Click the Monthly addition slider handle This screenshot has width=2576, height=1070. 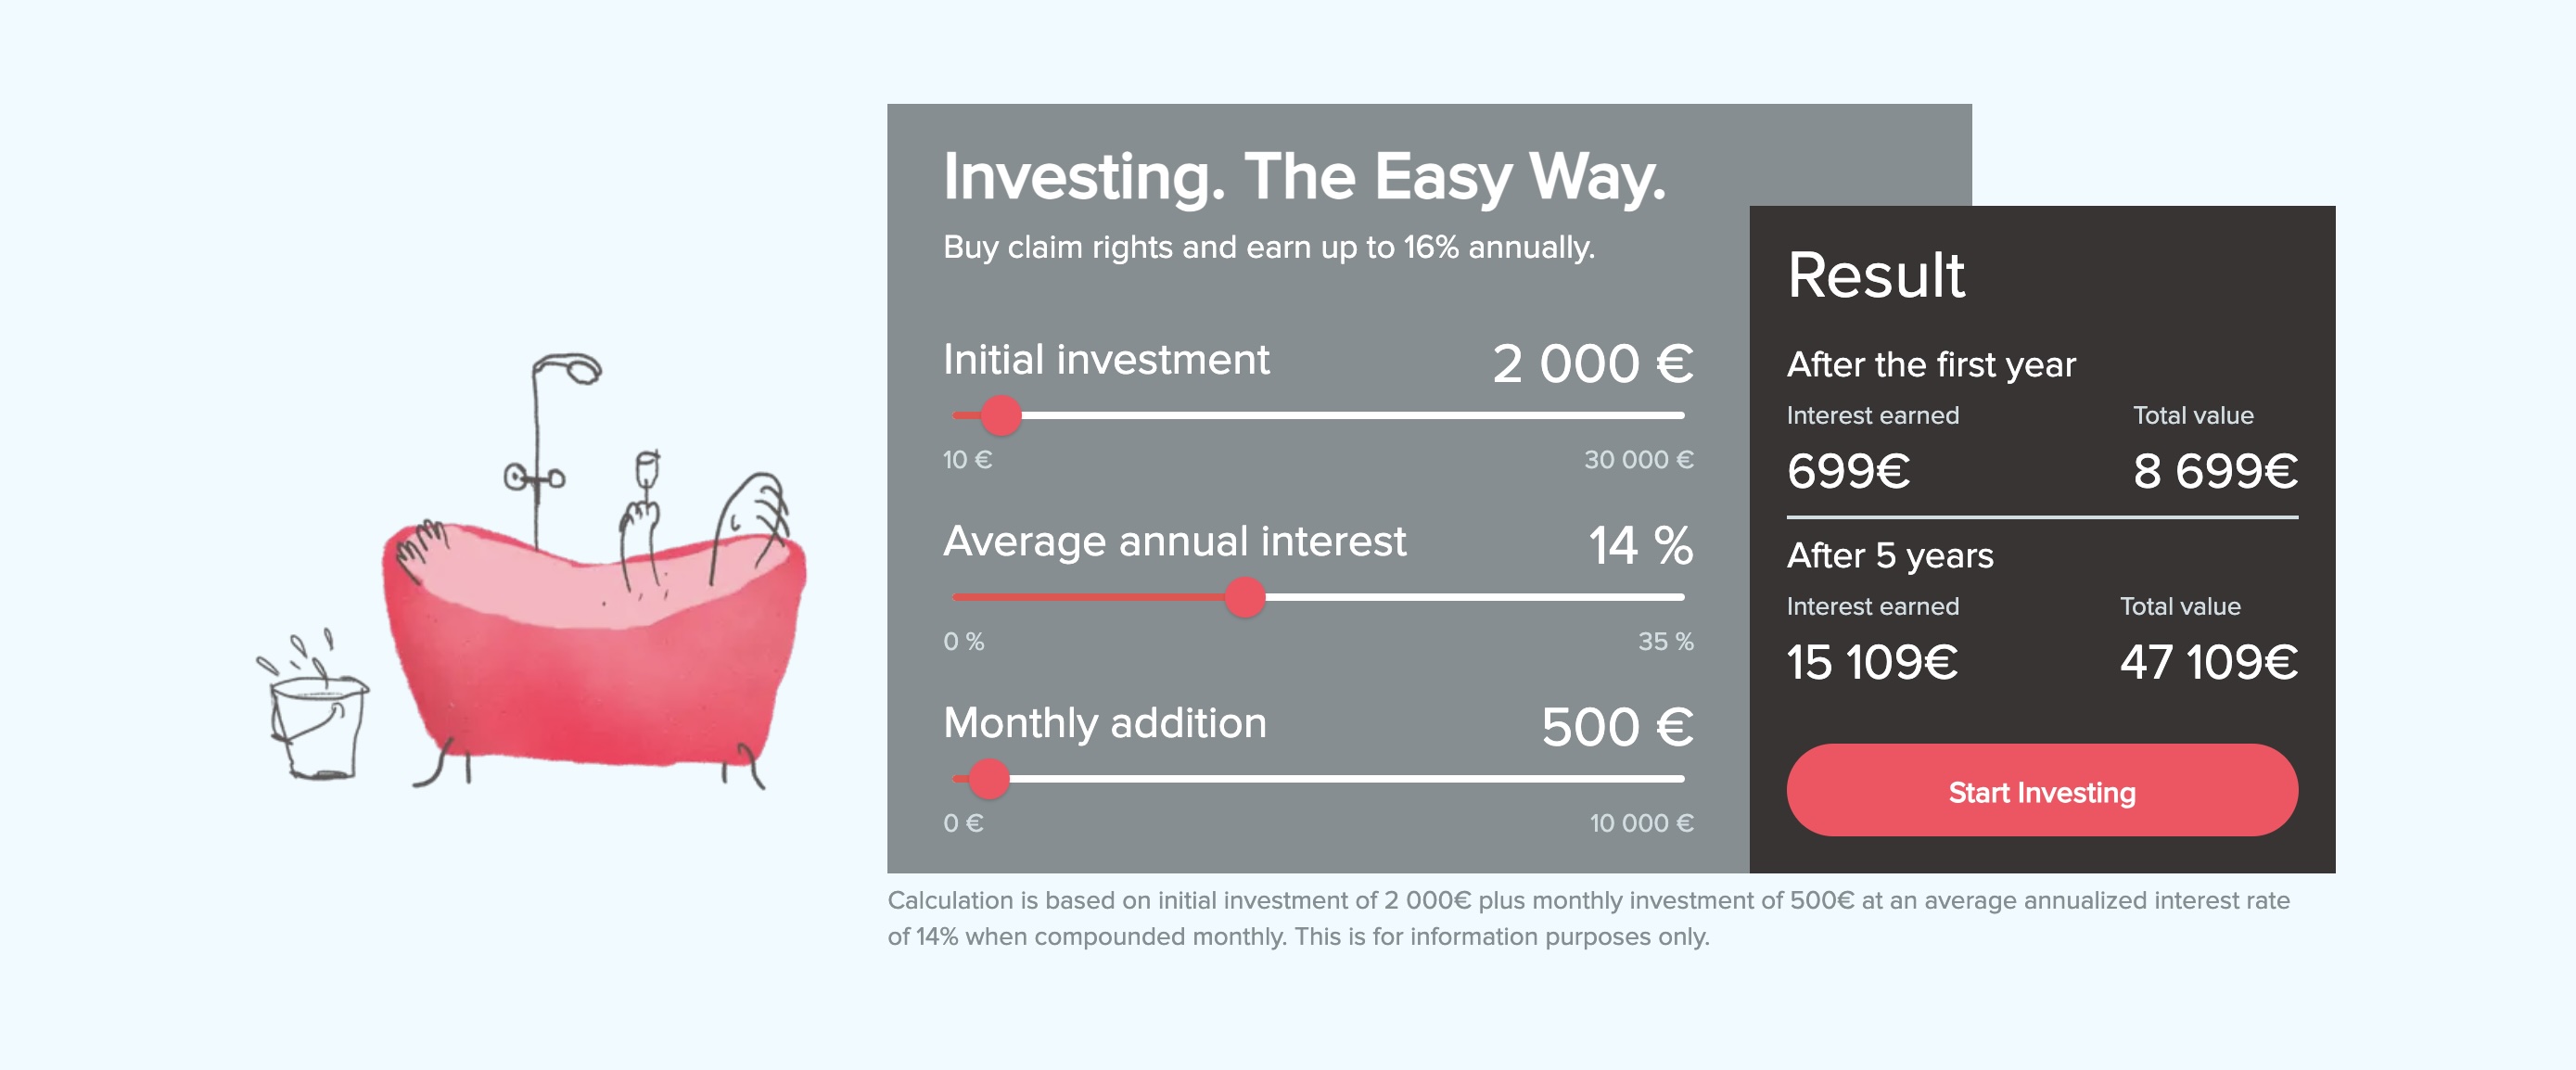coord(989,778)
